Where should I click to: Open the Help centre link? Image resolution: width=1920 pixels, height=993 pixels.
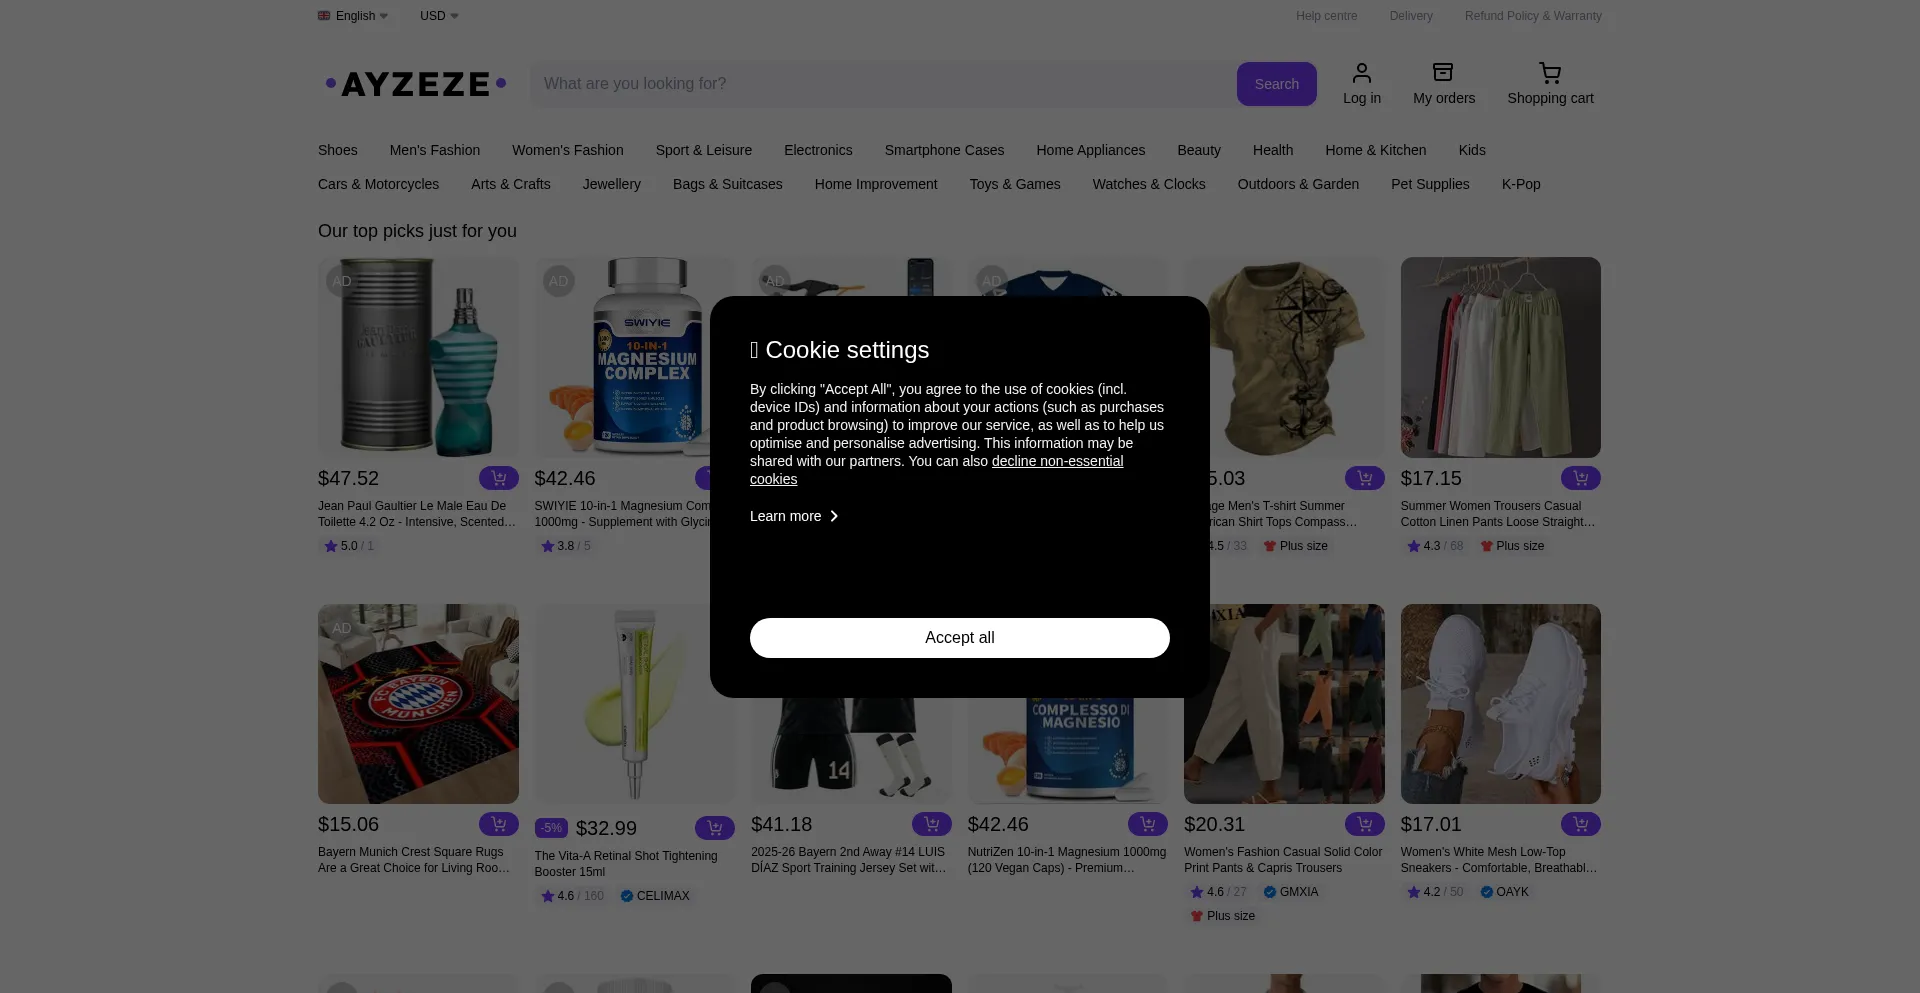point(1327,16)
